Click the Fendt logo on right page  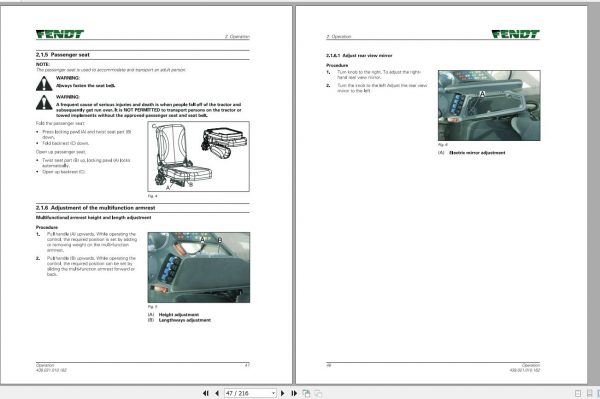(515, 34)
